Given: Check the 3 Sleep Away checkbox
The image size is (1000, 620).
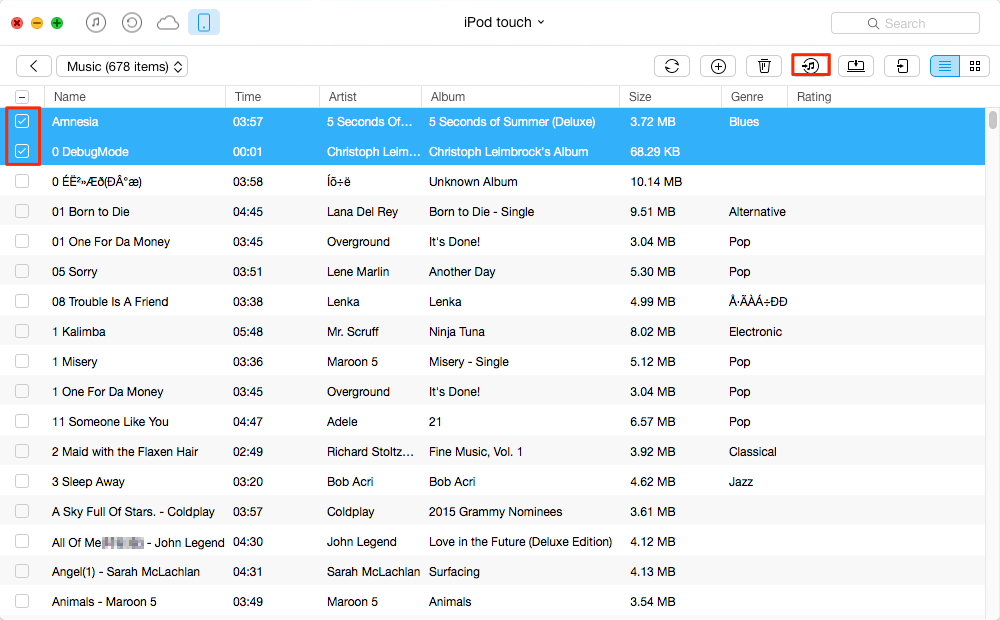Looking at the screenshot, I should click(22, 481).
